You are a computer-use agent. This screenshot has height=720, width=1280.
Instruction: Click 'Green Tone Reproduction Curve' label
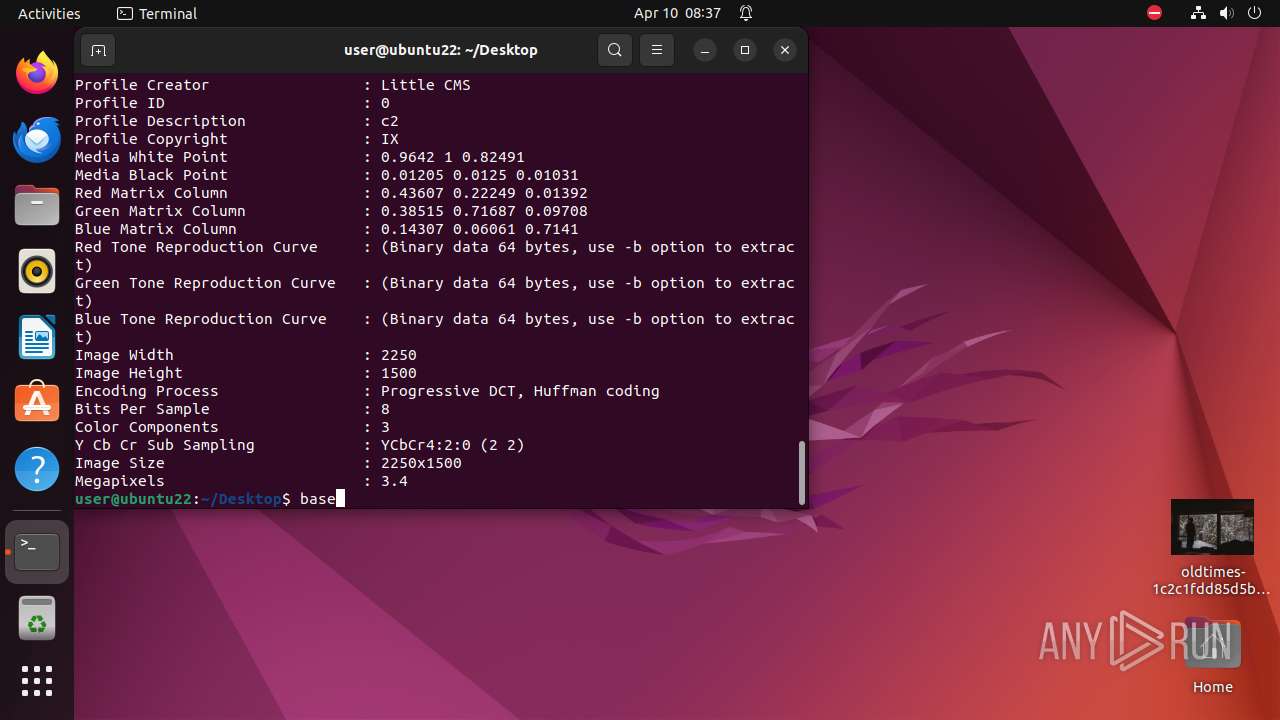click(x=205, y=283)
